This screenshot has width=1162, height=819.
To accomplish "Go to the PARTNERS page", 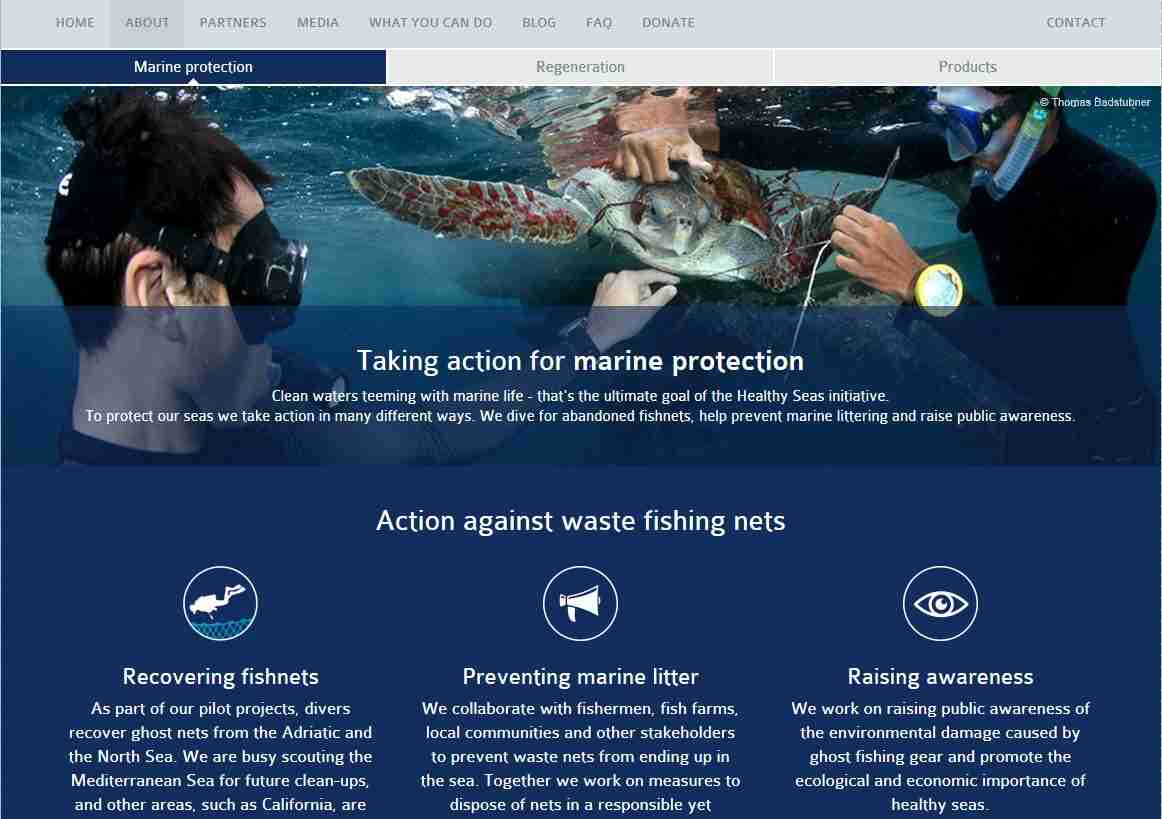I will point(233,23).
